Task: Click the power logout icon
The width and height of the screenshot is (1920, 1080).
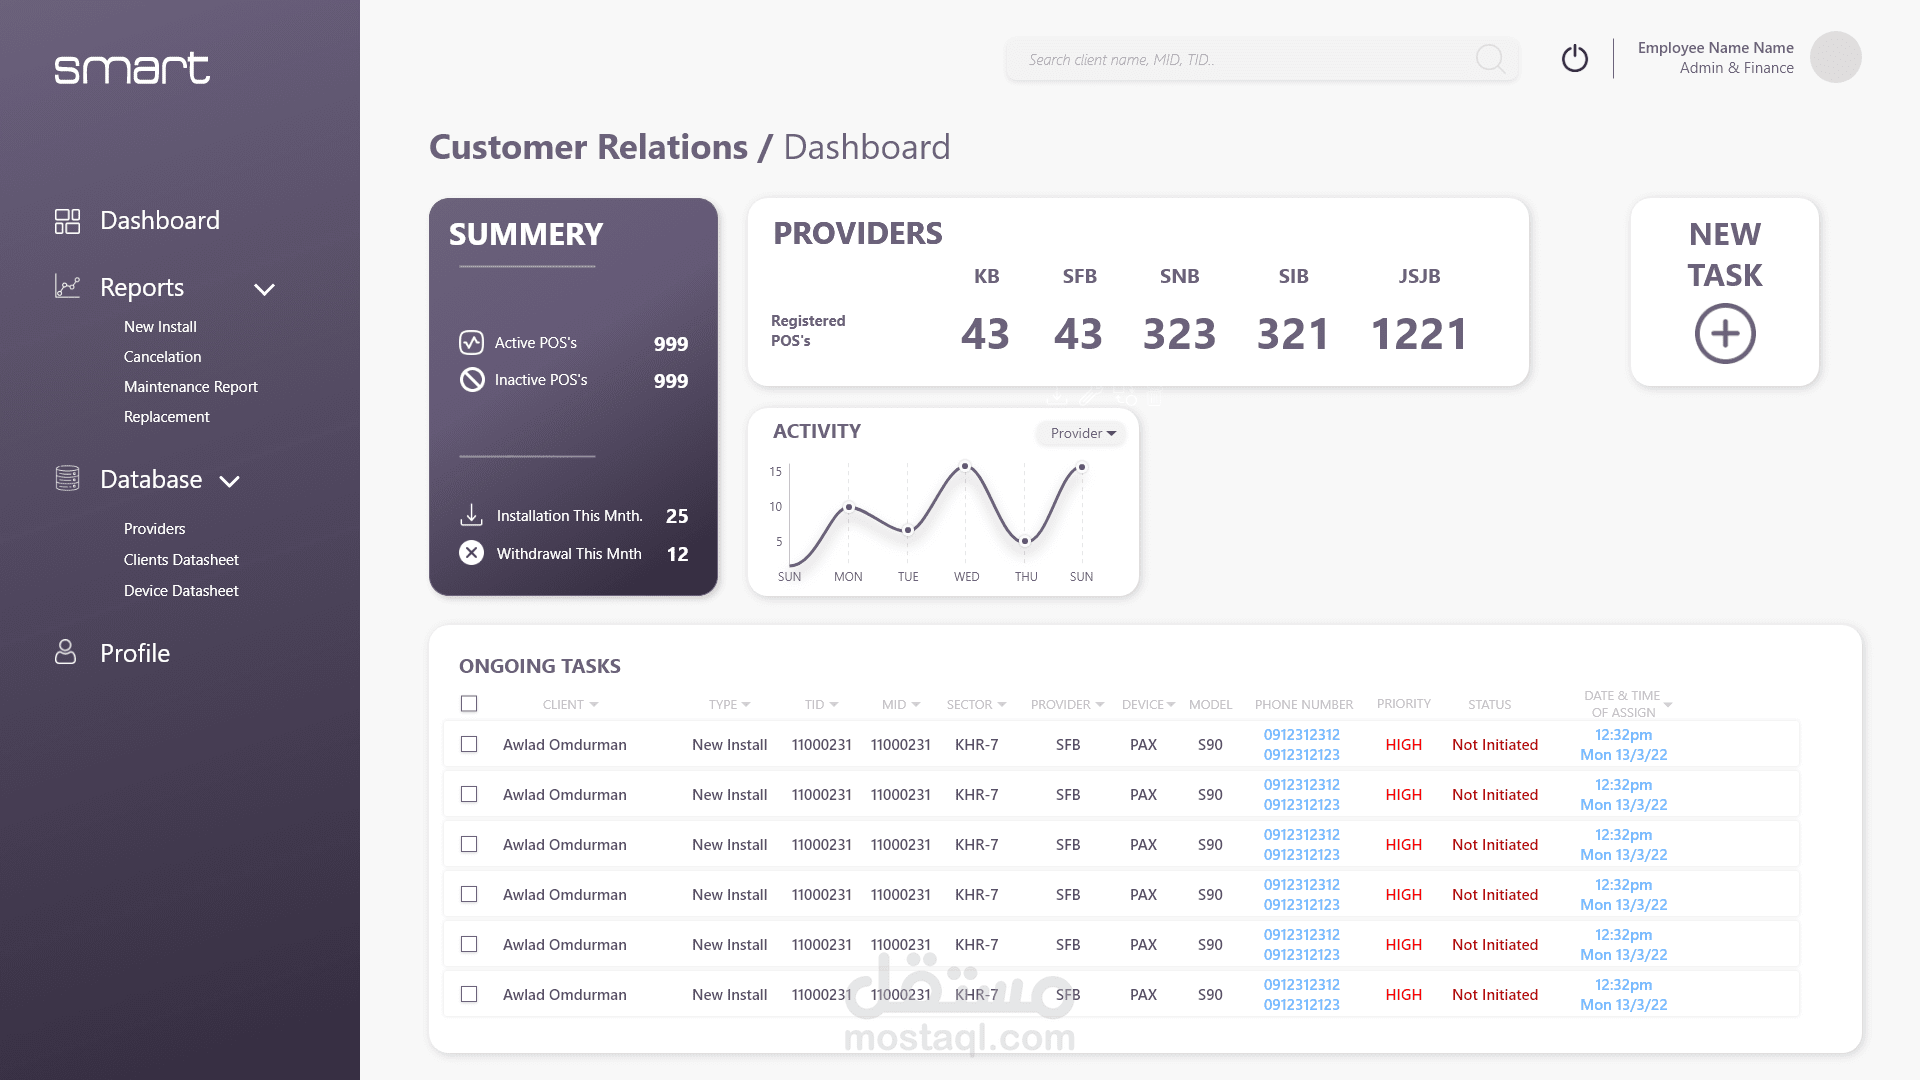Action: click(1575, 59)
